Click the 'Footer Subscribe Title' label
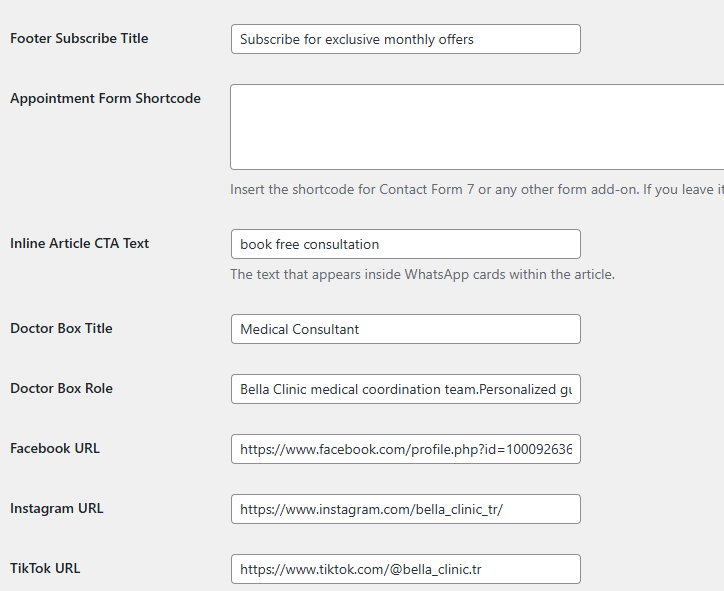This screenshot has width=724, height=591. tap(79, 38)
